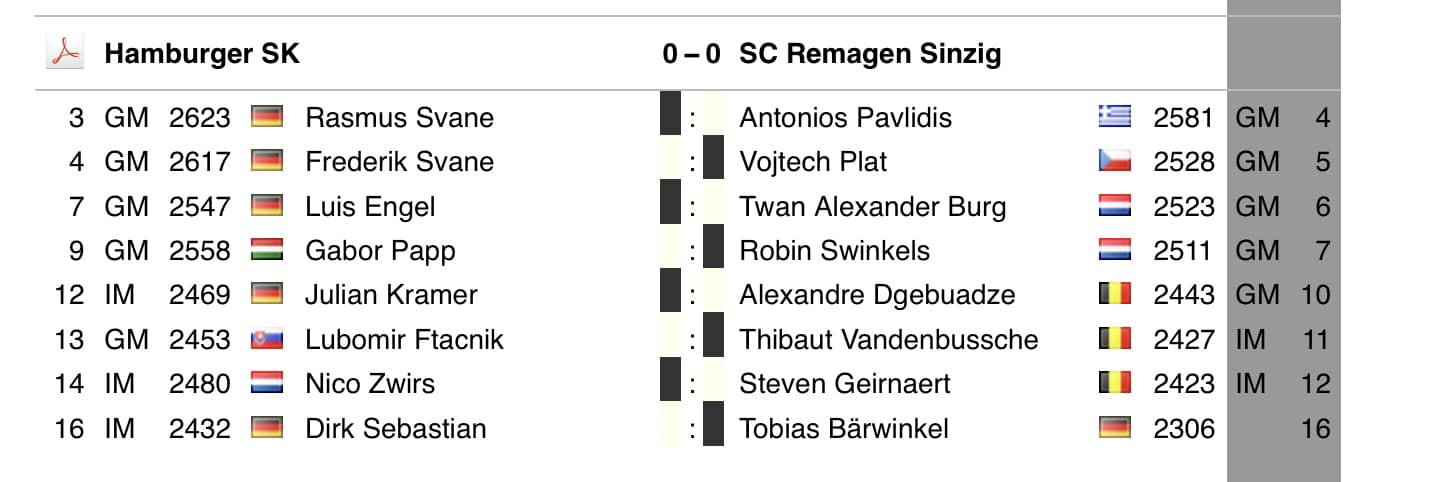Open Thibaut Vandenbussche's player entry
Screen dimensions: 1437x482
coord(888,340)
